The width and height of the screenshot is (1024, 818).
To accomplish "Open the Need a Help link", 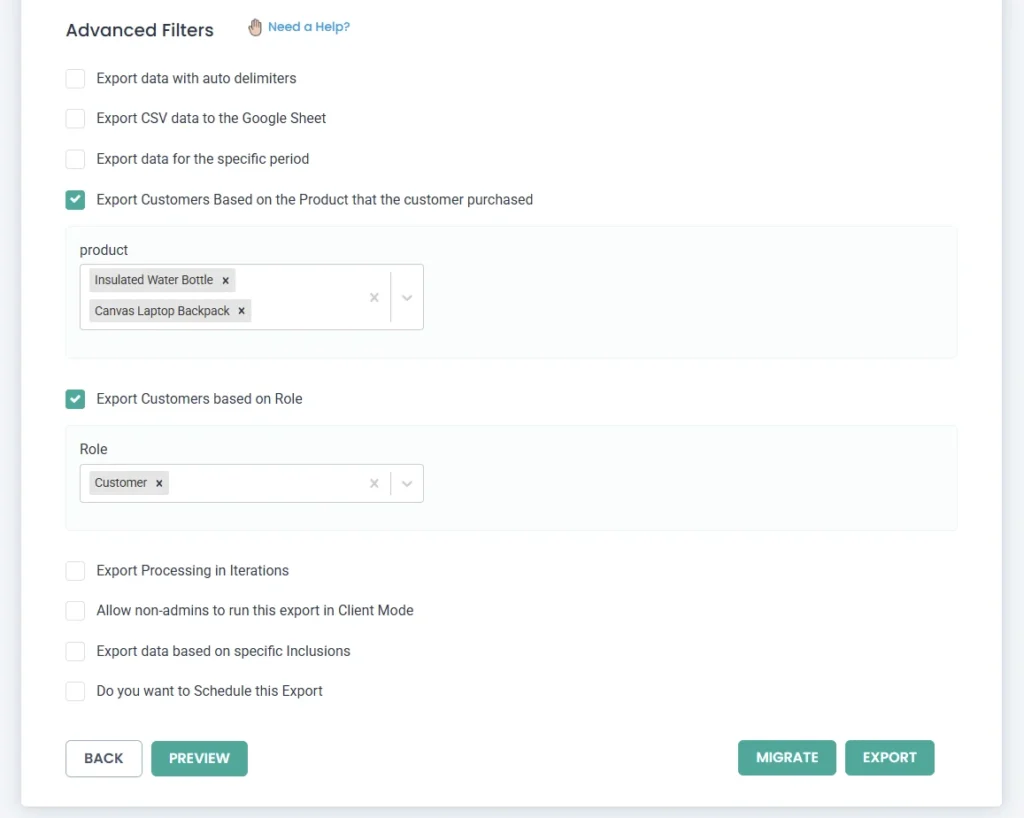I will (x=309, y=27).
